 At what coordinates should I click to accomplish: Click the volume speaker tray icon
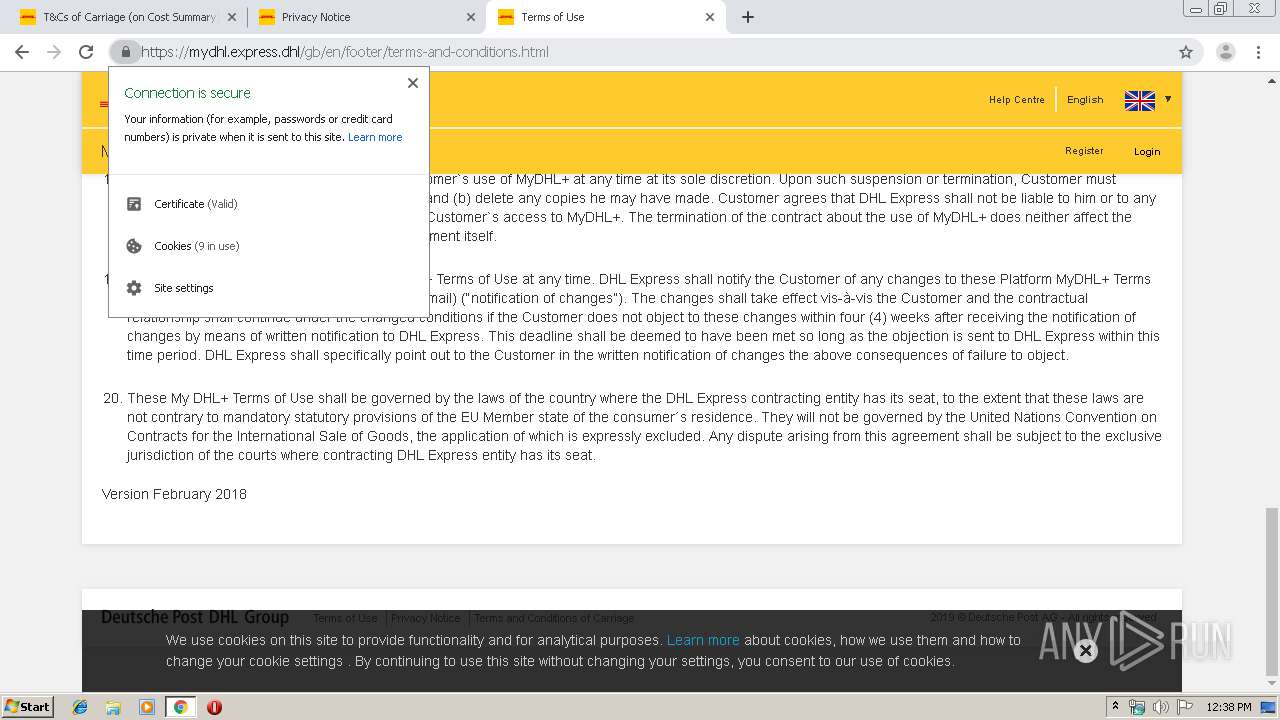(1160, 707)
